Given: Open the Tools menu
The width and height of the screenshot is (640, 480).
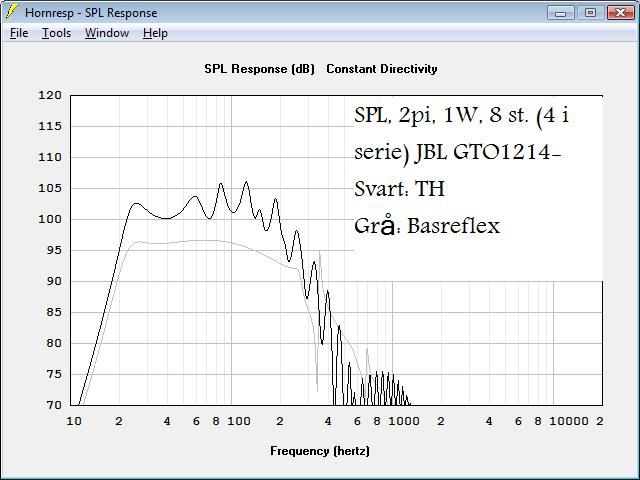Looking at the screenshot, I should pos(56,33).
